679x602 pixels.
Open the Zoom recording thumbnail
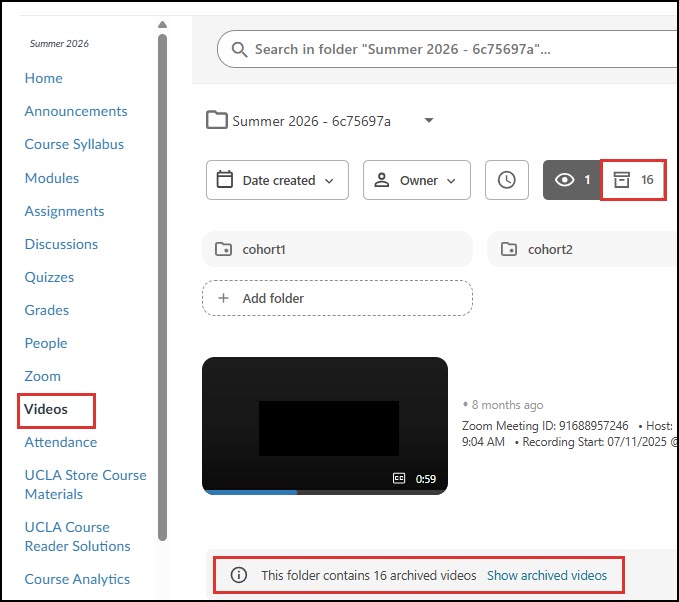click(x=325, y=426)
